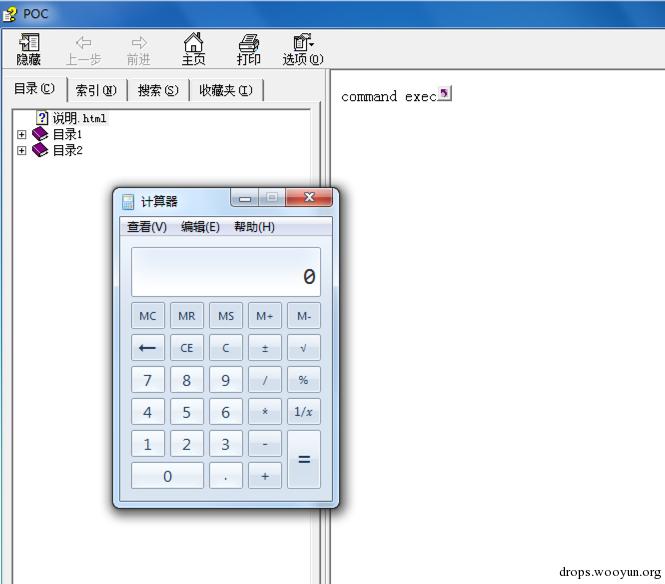Screen dimensions: 665x584
Task: Click digit 8 on the Calculator
Action: coord(187,380)
